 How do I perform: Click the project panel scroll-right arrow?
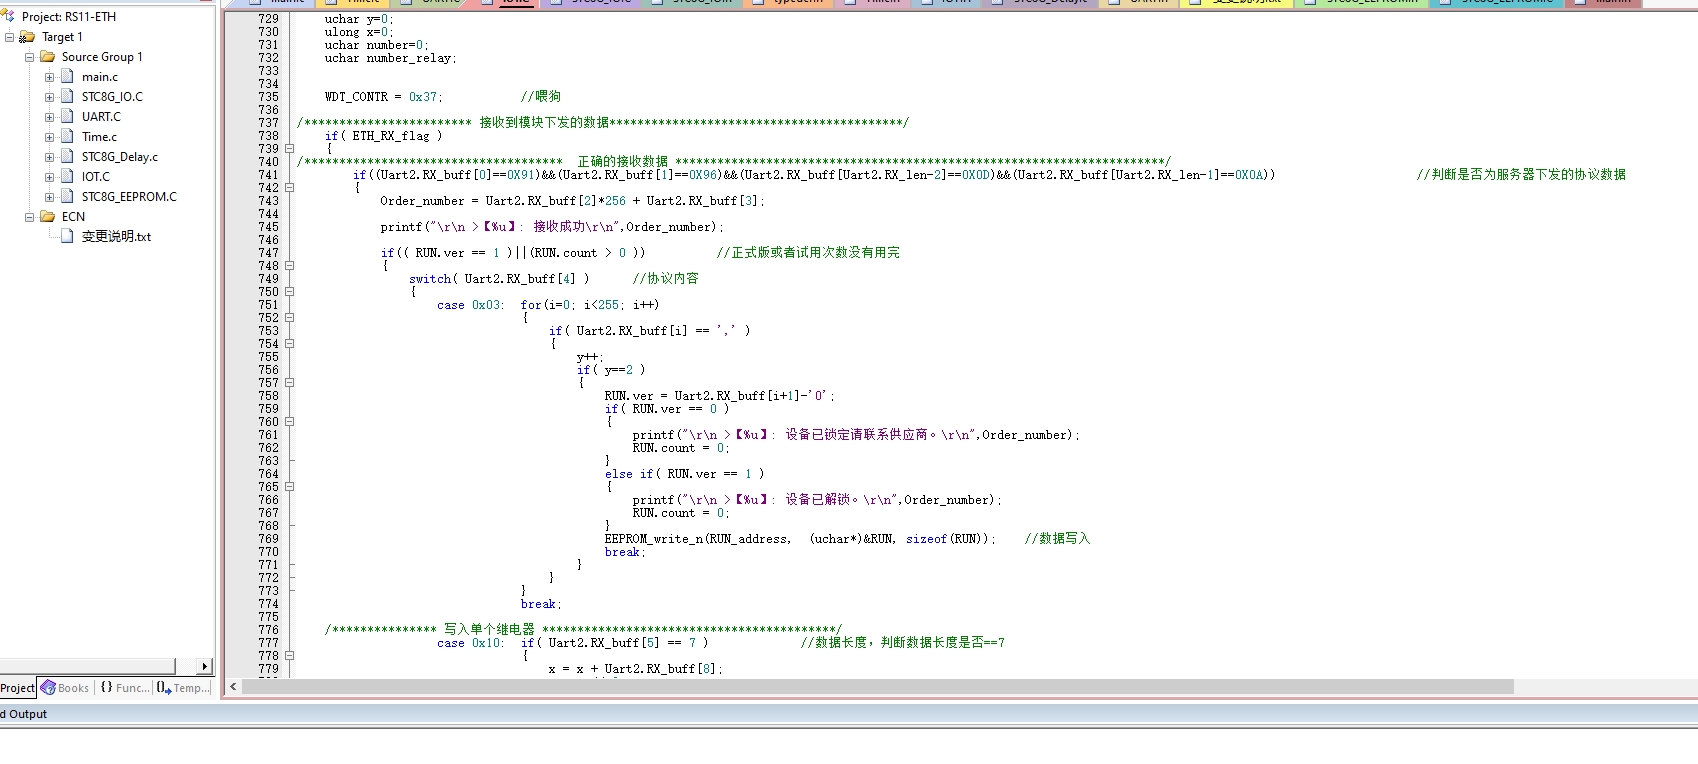click(205, 666)
